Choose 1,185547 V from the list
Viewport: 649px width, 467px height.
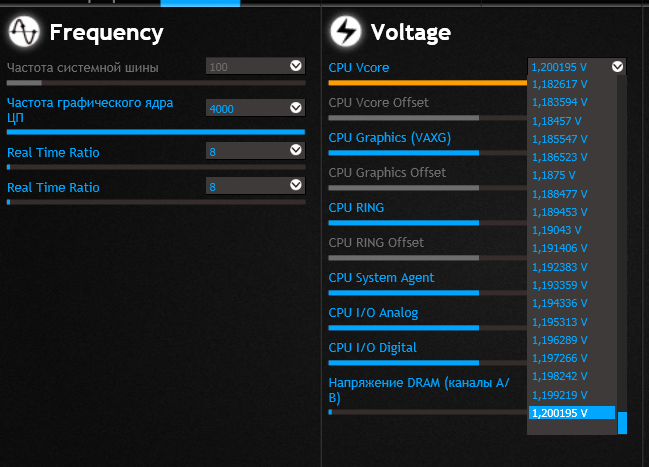(560, 139)
